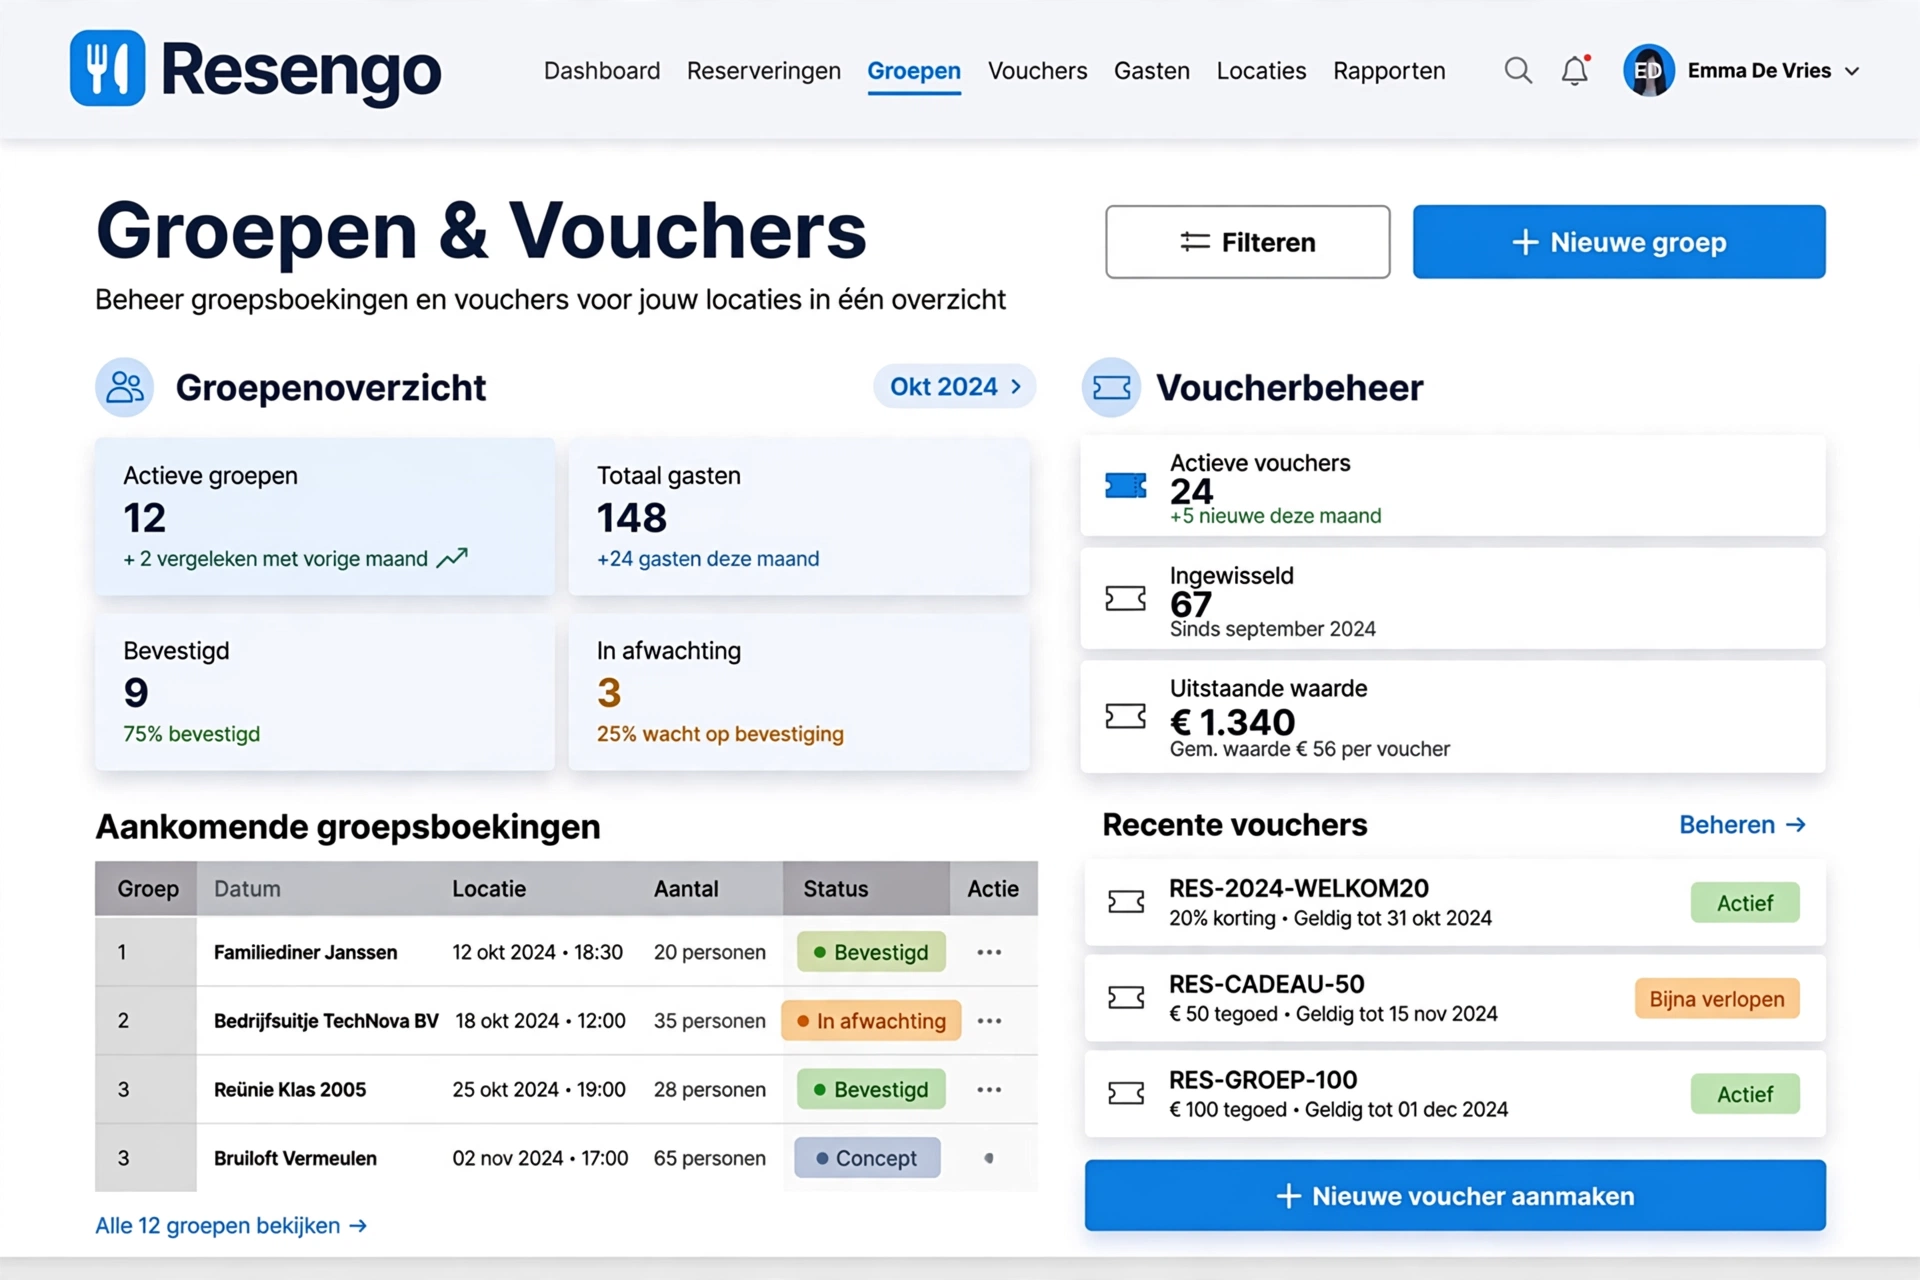Open notifications via the bell icon
This screenshot has height=1280, width=1920.
click(x=1575, y=70)
